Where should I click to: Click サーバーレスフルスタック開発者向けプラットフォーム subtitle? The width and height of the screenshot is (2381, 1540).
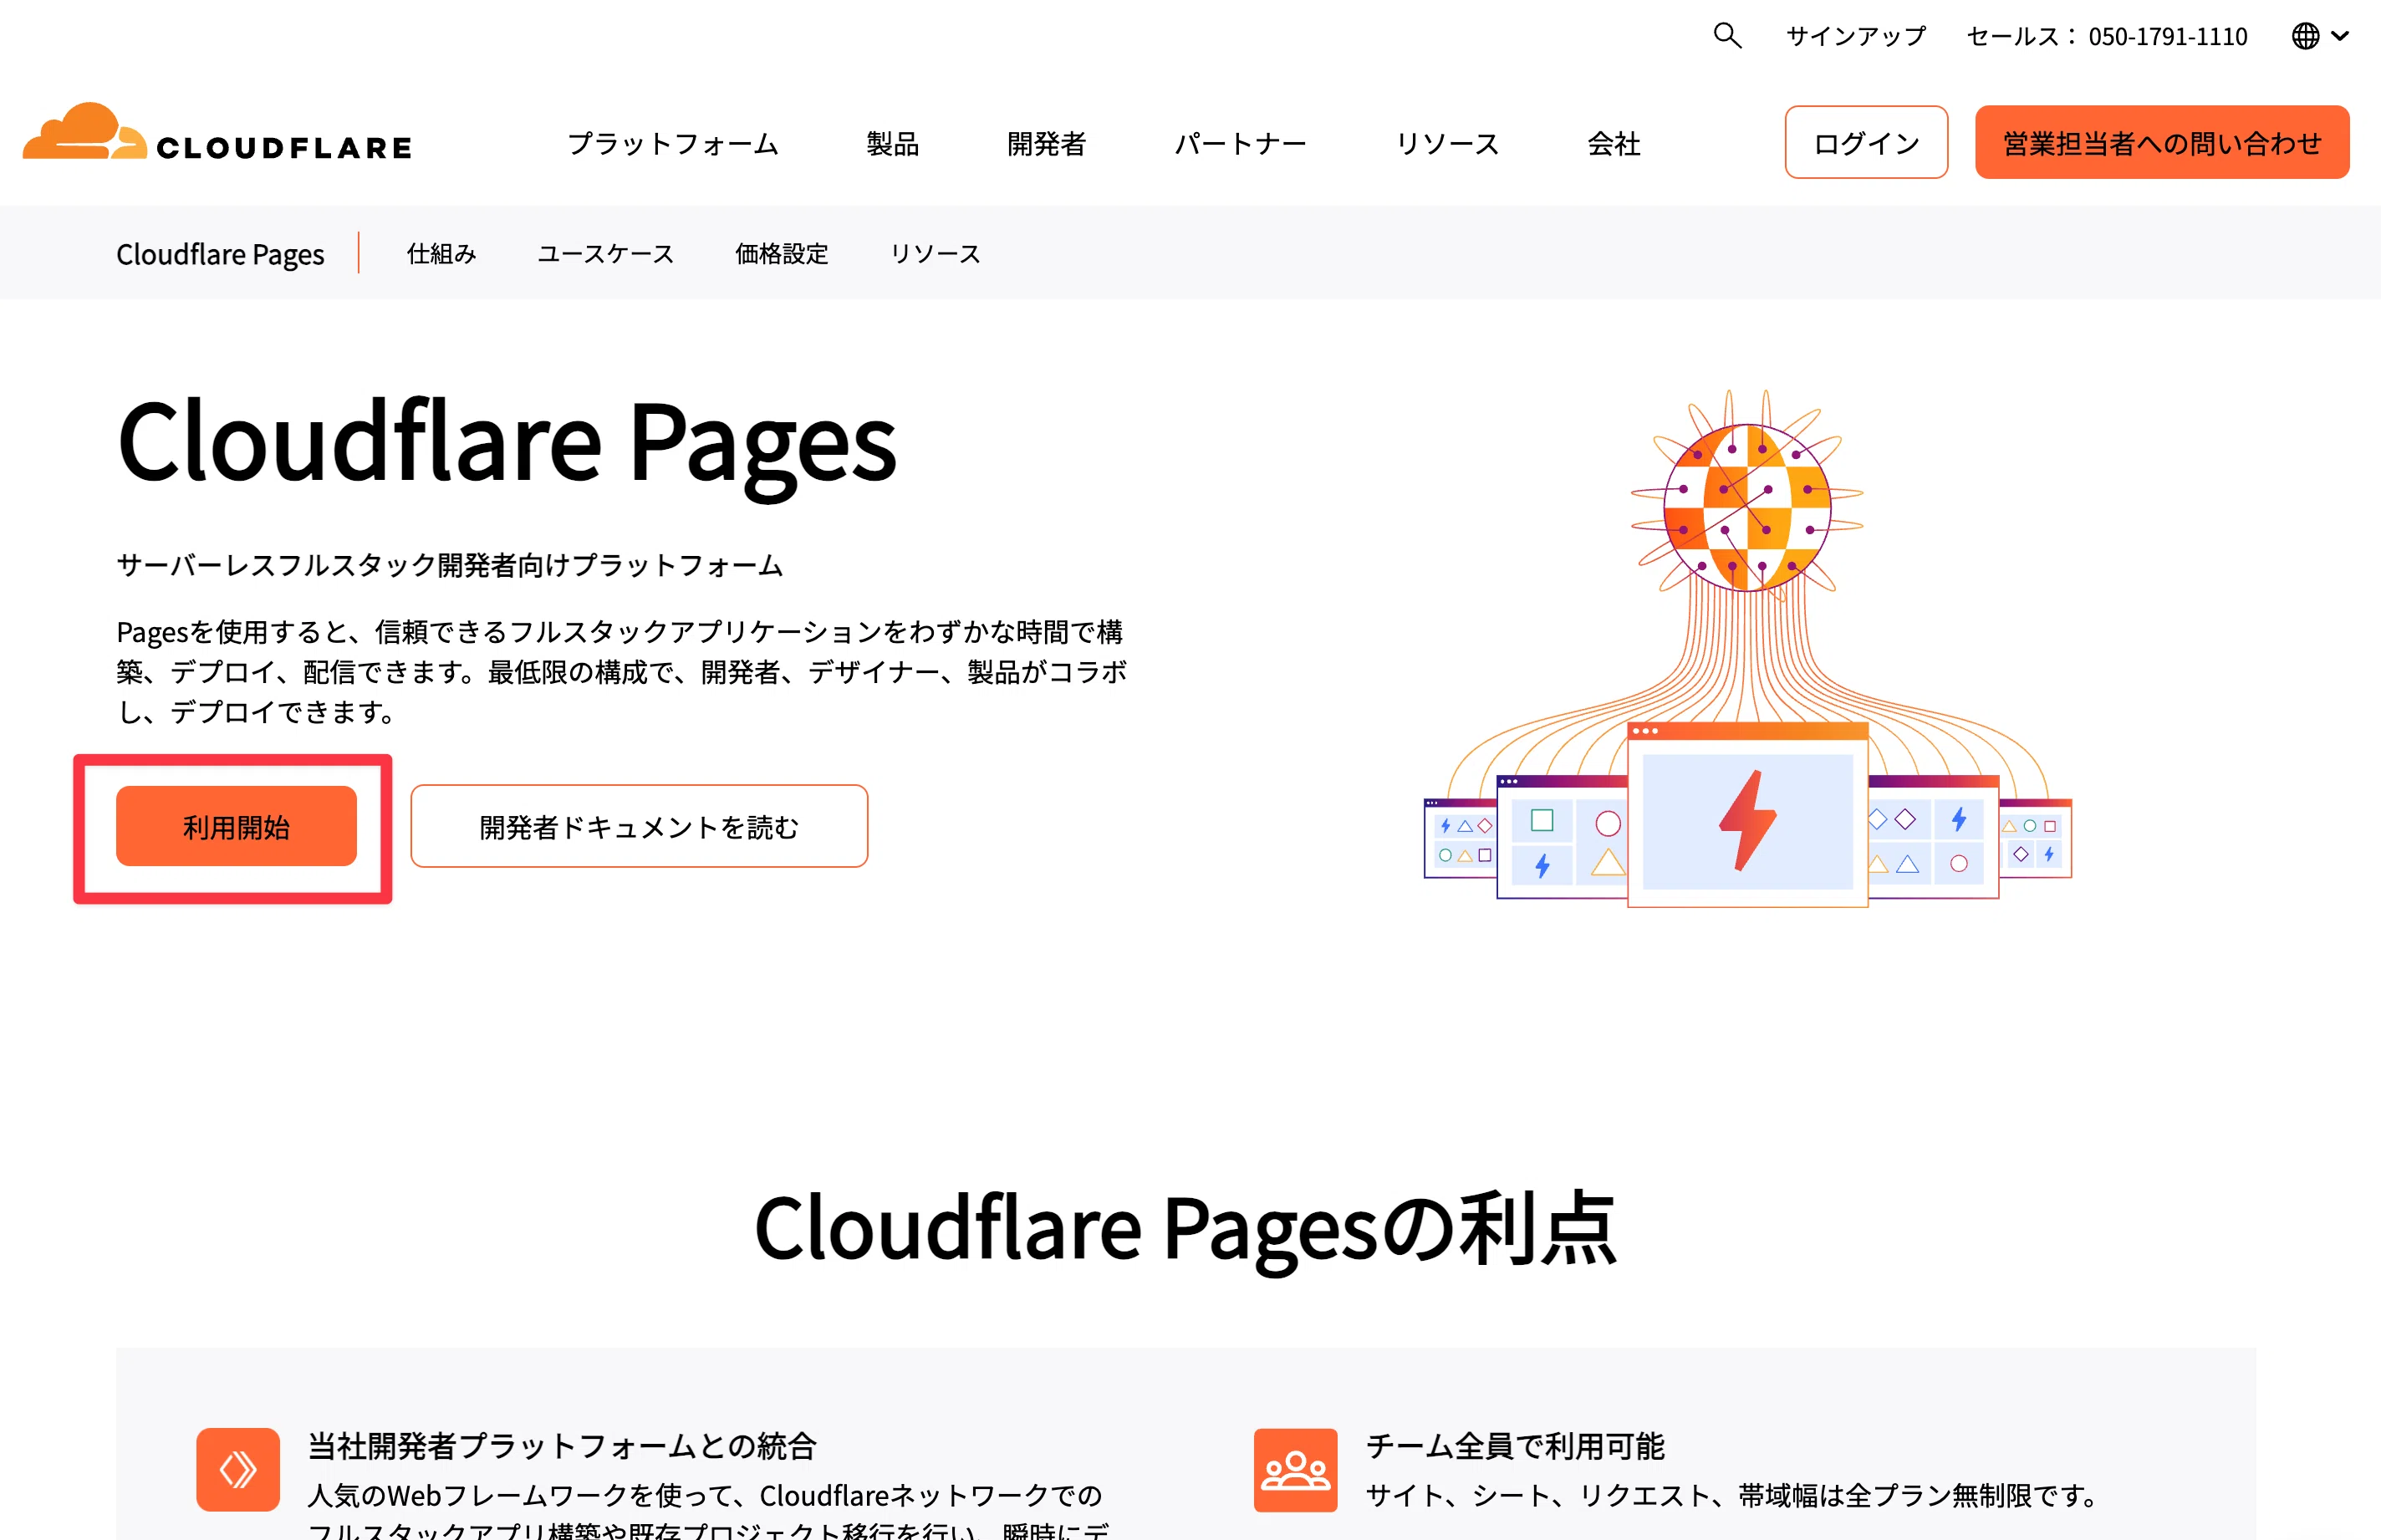pos(450,565)
